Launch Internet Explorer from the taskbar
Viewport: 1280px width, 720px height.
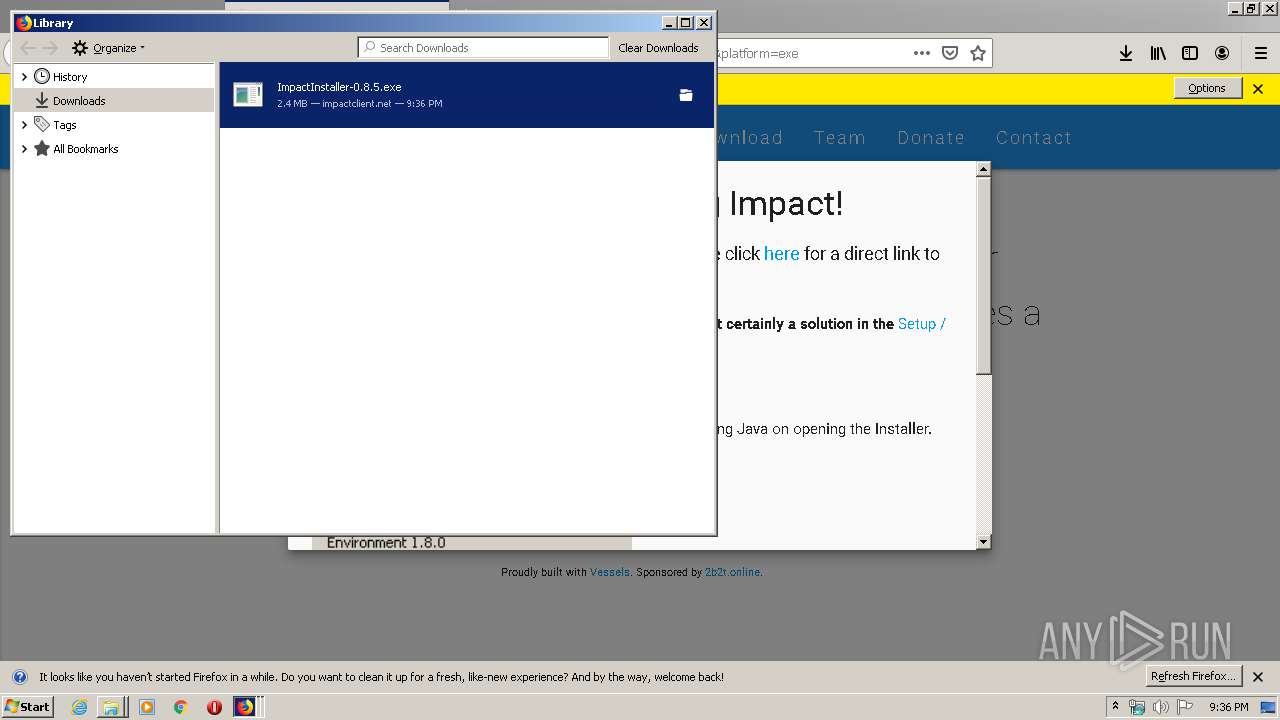pyautogui.click(x=80, y=707)
